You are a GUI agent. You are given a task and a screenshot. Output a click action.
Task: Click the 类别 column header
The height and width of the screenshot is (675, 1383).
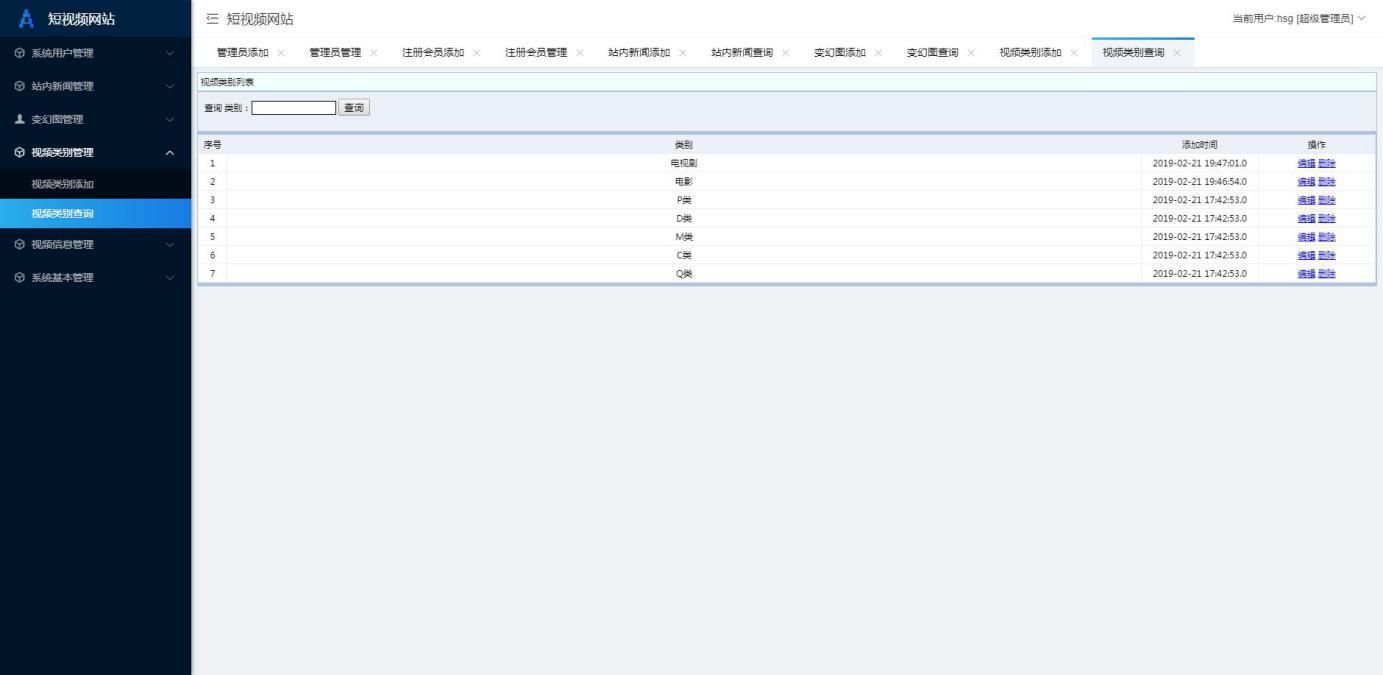click(684, 145)
